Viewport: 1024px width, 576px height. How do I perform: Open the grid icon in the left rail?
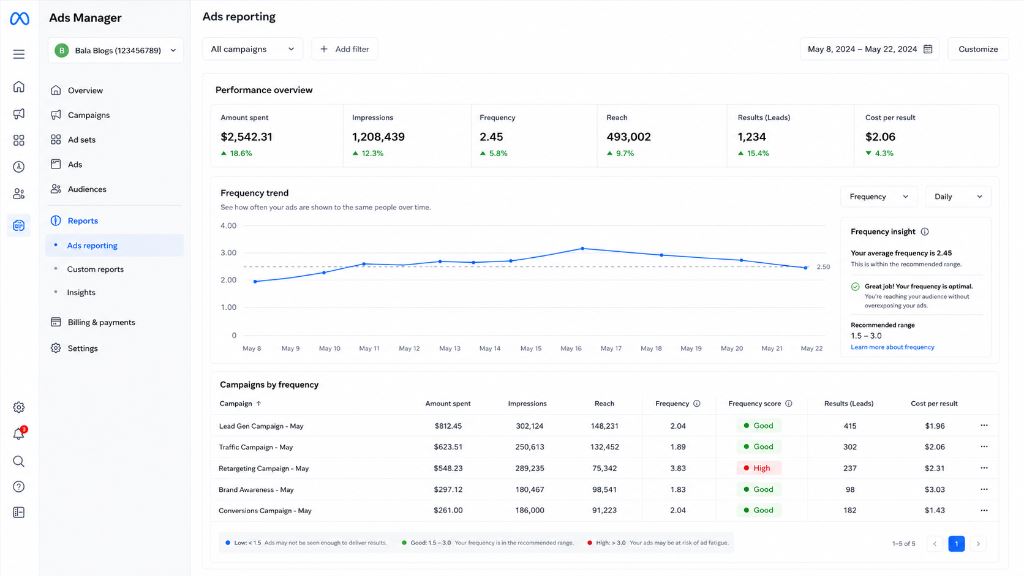click(x=19, y=140)
